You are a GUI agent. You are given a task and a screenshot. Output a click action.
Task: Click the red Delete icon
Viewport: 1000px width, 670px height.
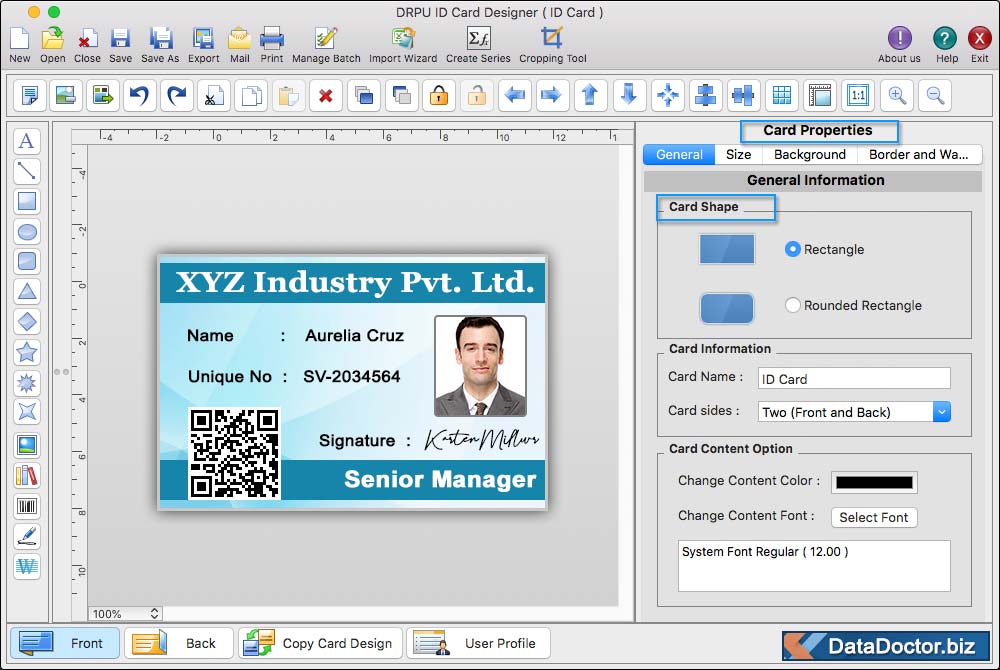(x=325, y=96)
